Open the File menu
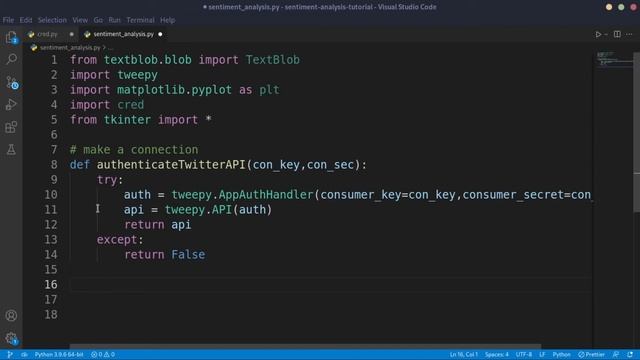The width and height of the screenshot is (640, 360). [x=8, y=20]
